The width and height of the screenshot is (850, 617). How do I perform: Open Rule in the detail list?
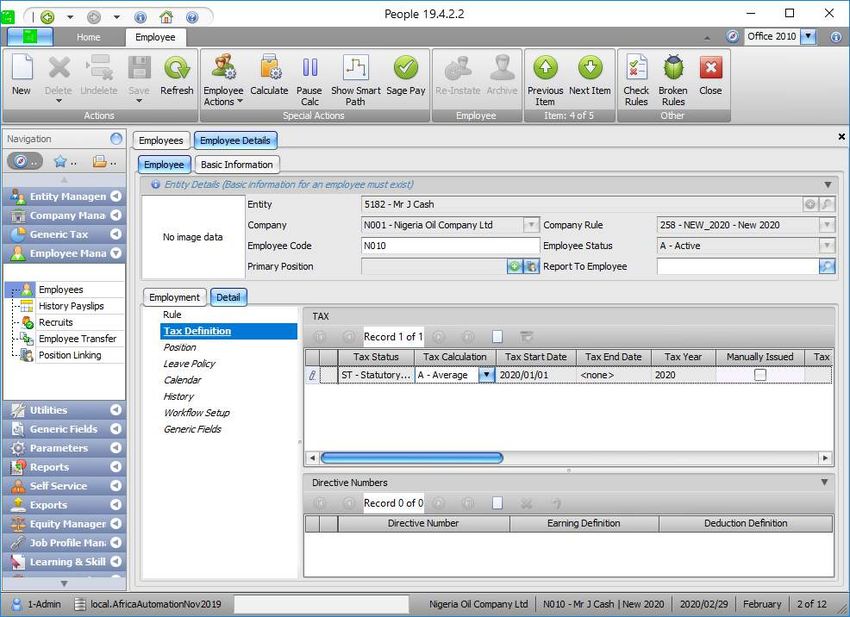pyautogui.click(x=172, y=314)
